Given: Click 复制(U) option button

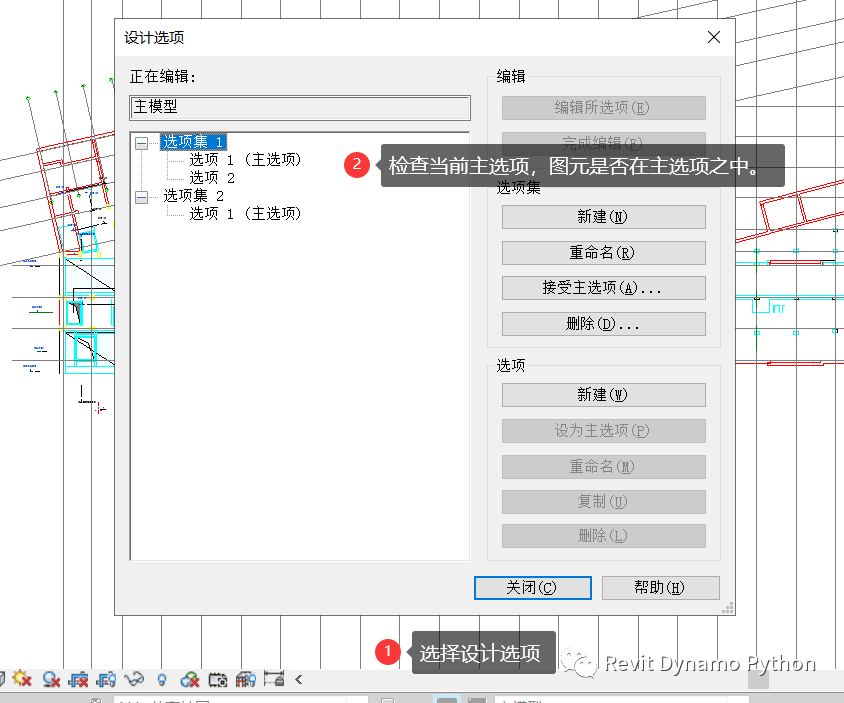Looking at the screenshot, I should [603, 502].
